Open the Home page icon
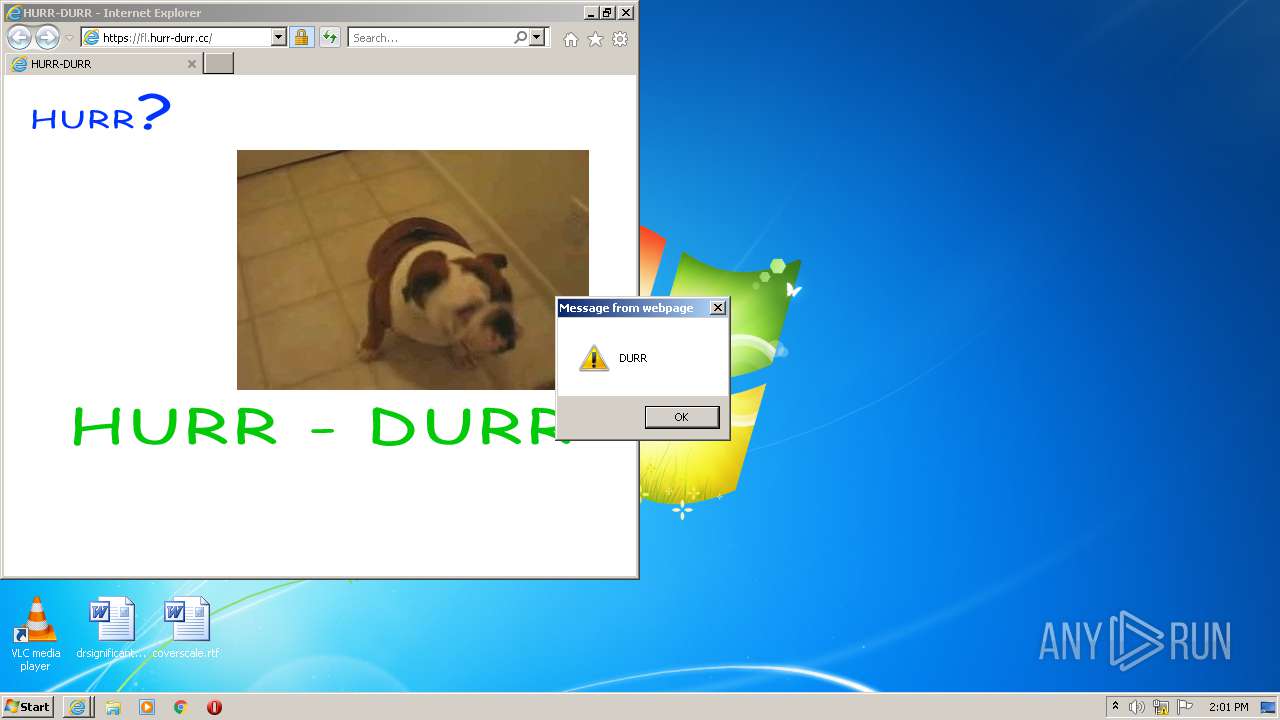Screen dimensions: 1280x720 click(x=570, y=39)
